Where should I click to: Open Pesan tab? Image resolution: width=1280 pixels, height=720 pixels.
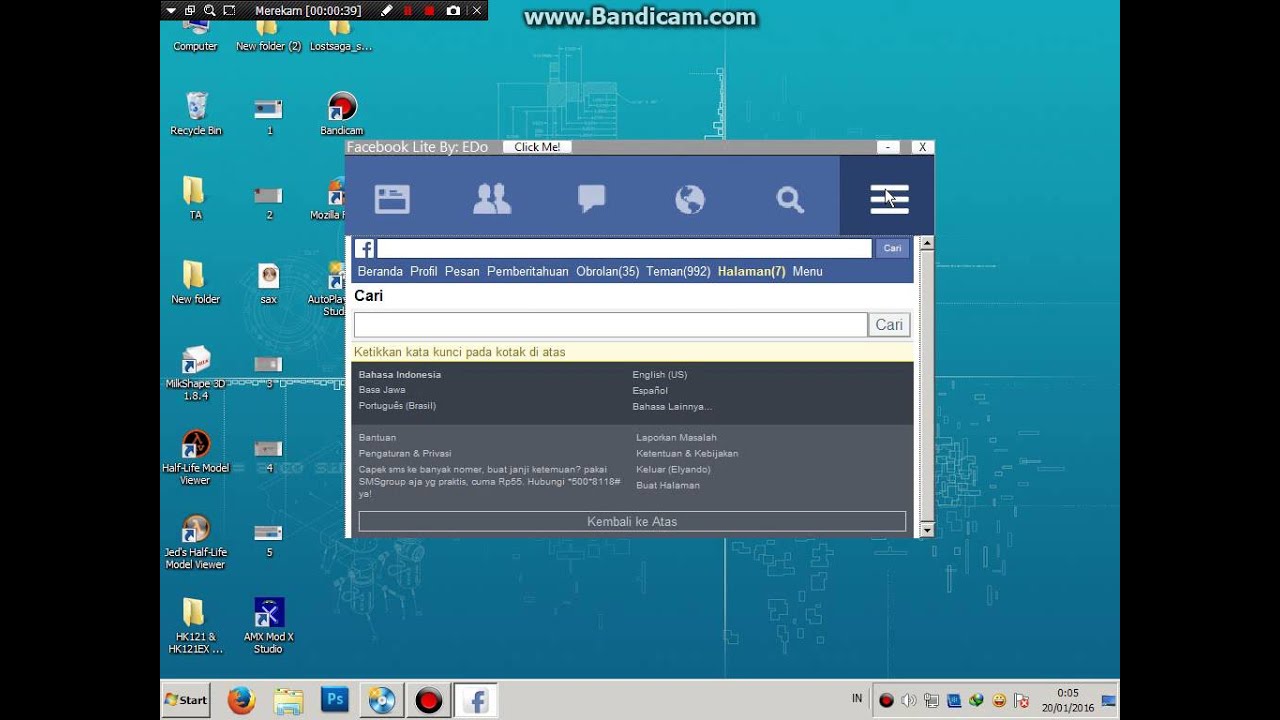(x=462, y=271)
